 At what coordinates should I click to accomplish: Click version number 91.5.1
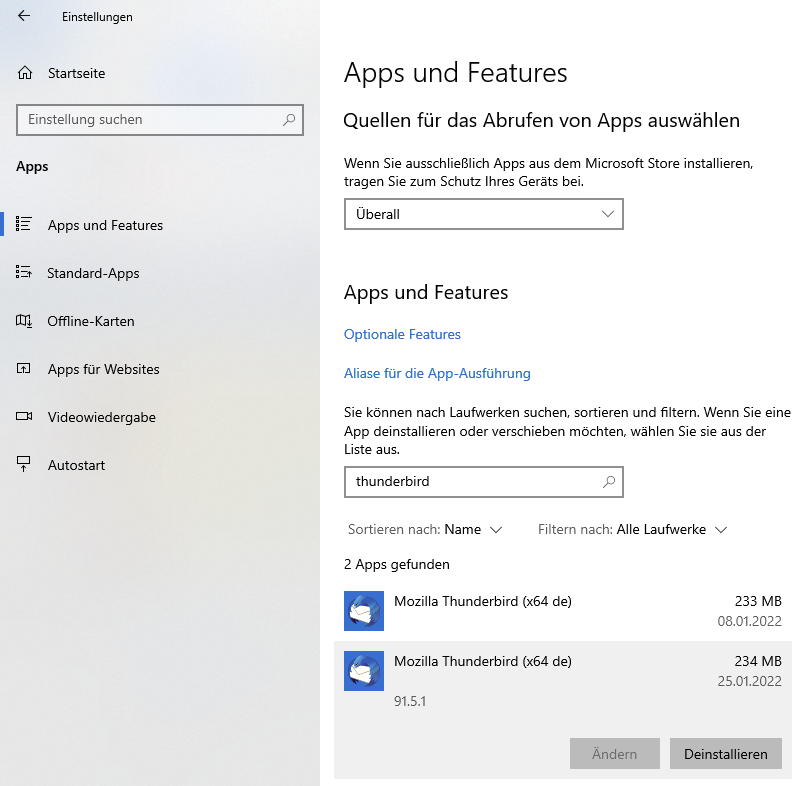point(410,701)
